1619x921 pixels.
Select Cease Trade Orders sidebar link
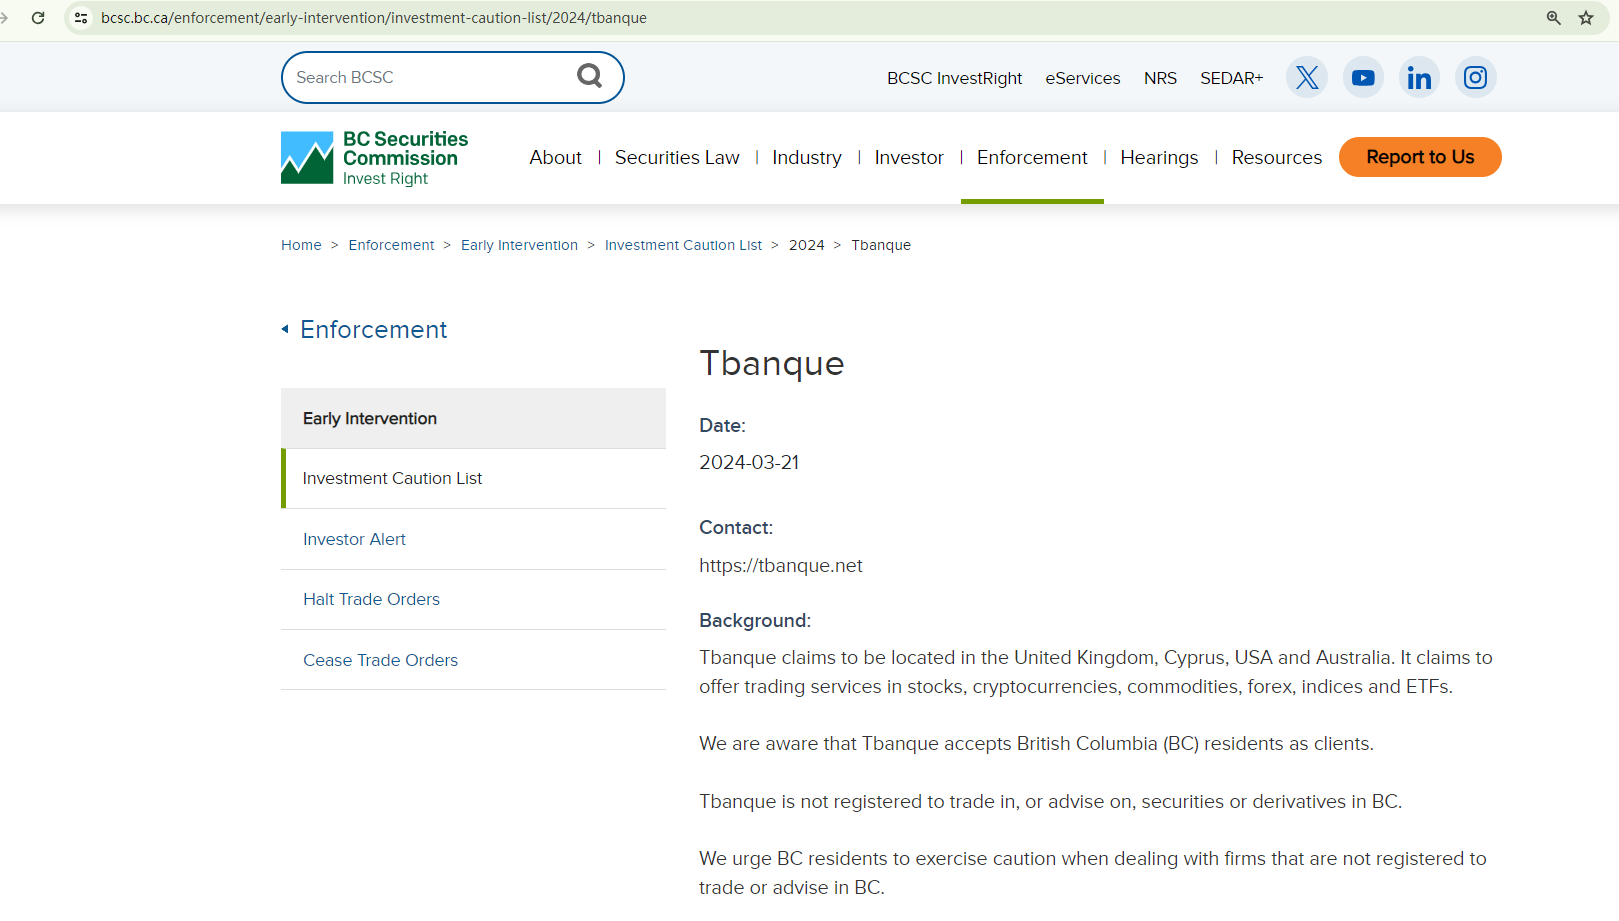pos(380,661)
